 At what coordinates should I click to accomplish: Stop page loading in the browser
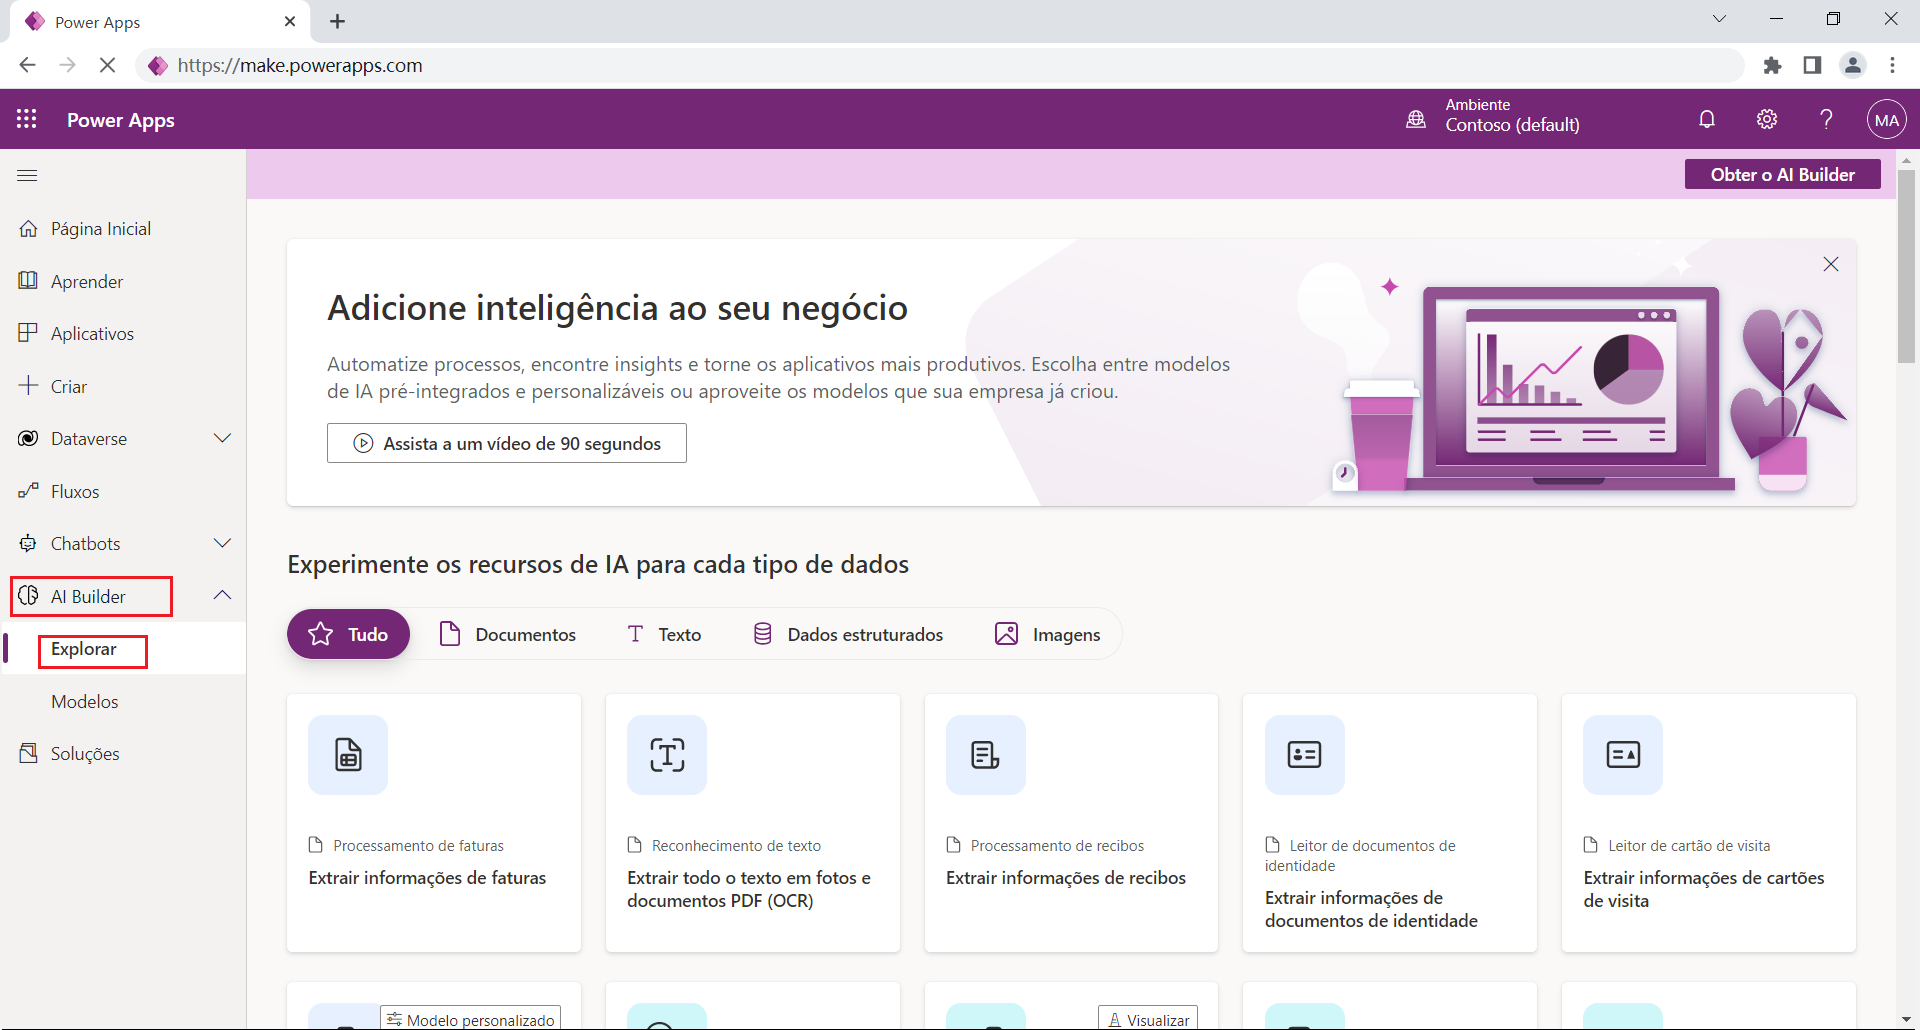107,65
